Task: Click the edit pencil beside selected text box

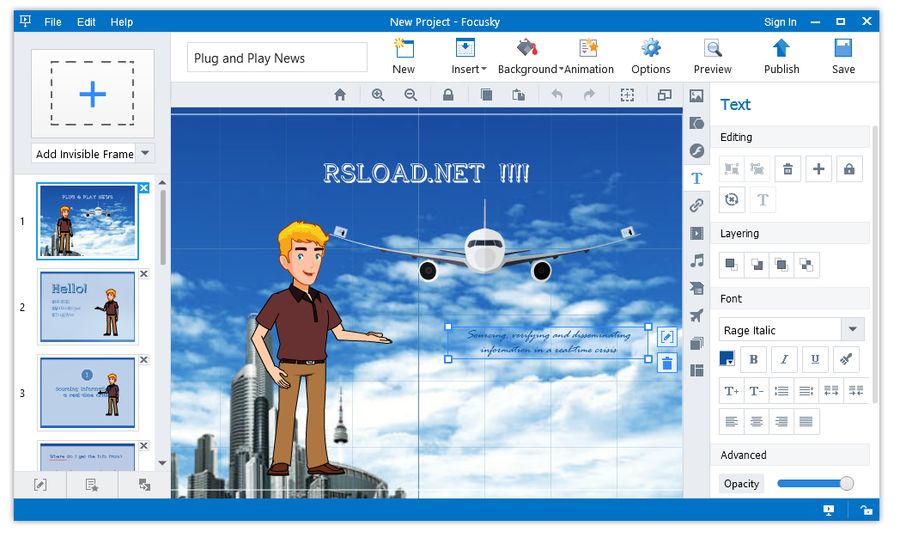Action: coord(667,336)
